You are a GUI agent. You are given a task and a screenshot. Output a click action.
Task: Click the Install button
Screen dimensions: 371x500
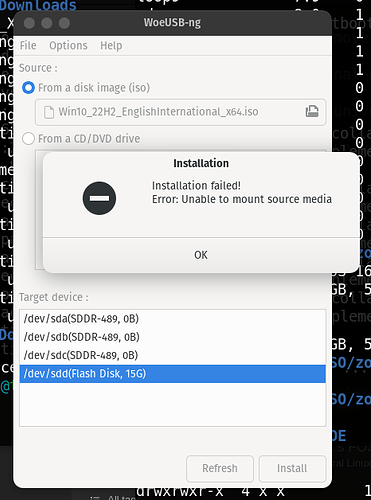click(x=292, y=468)
